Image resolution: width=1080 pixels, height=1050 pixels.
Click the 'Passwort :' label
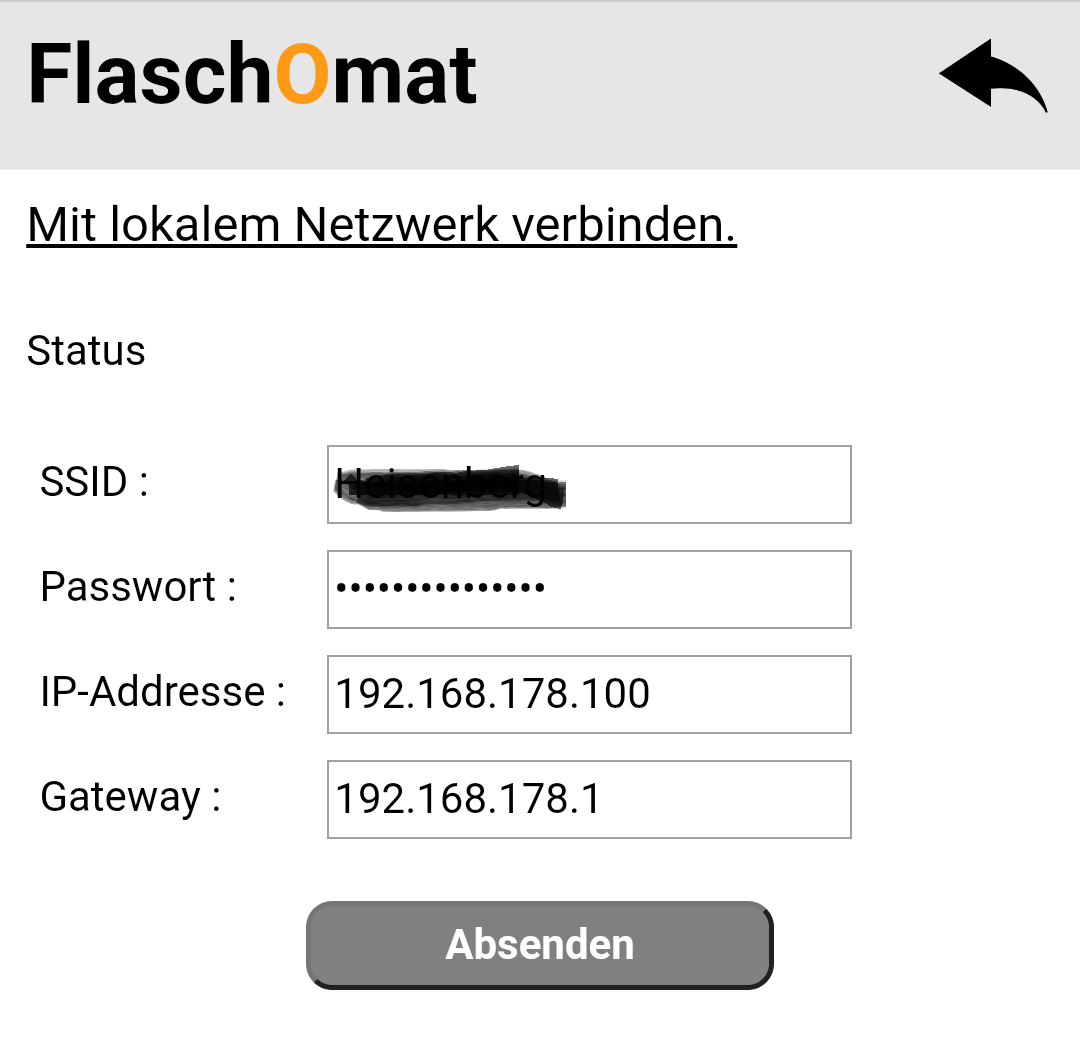click(138, 587)
